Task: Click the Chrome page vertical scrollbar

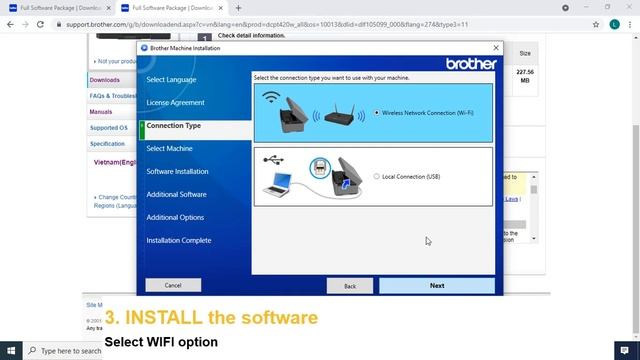Action: tap(636, 229)
